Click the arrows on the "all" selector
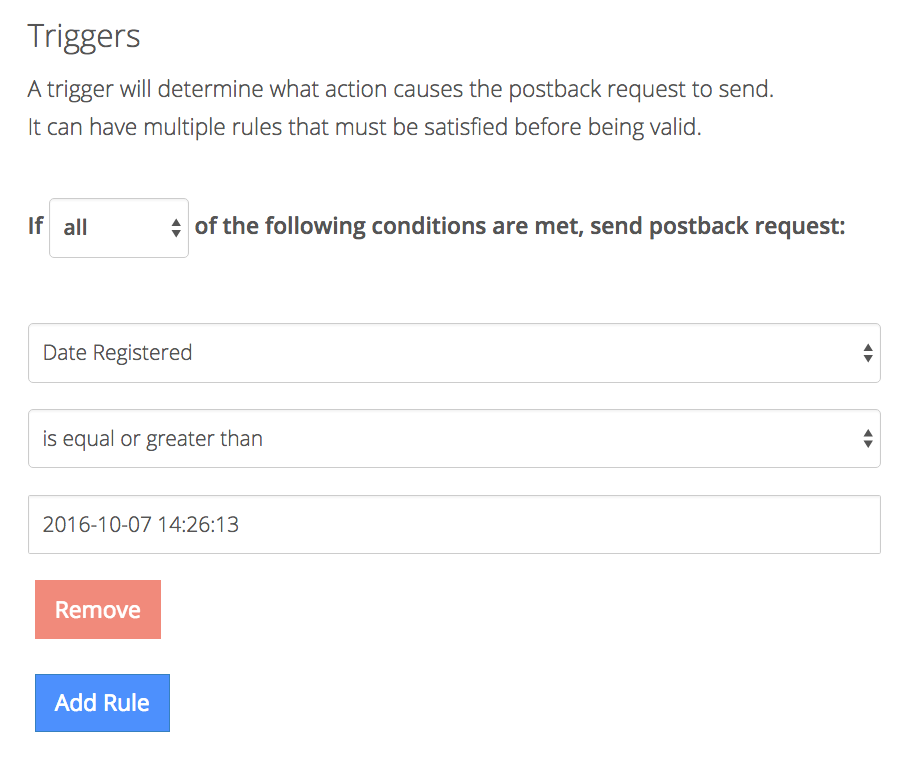910x761 pixels. click(x=176, y=228)
